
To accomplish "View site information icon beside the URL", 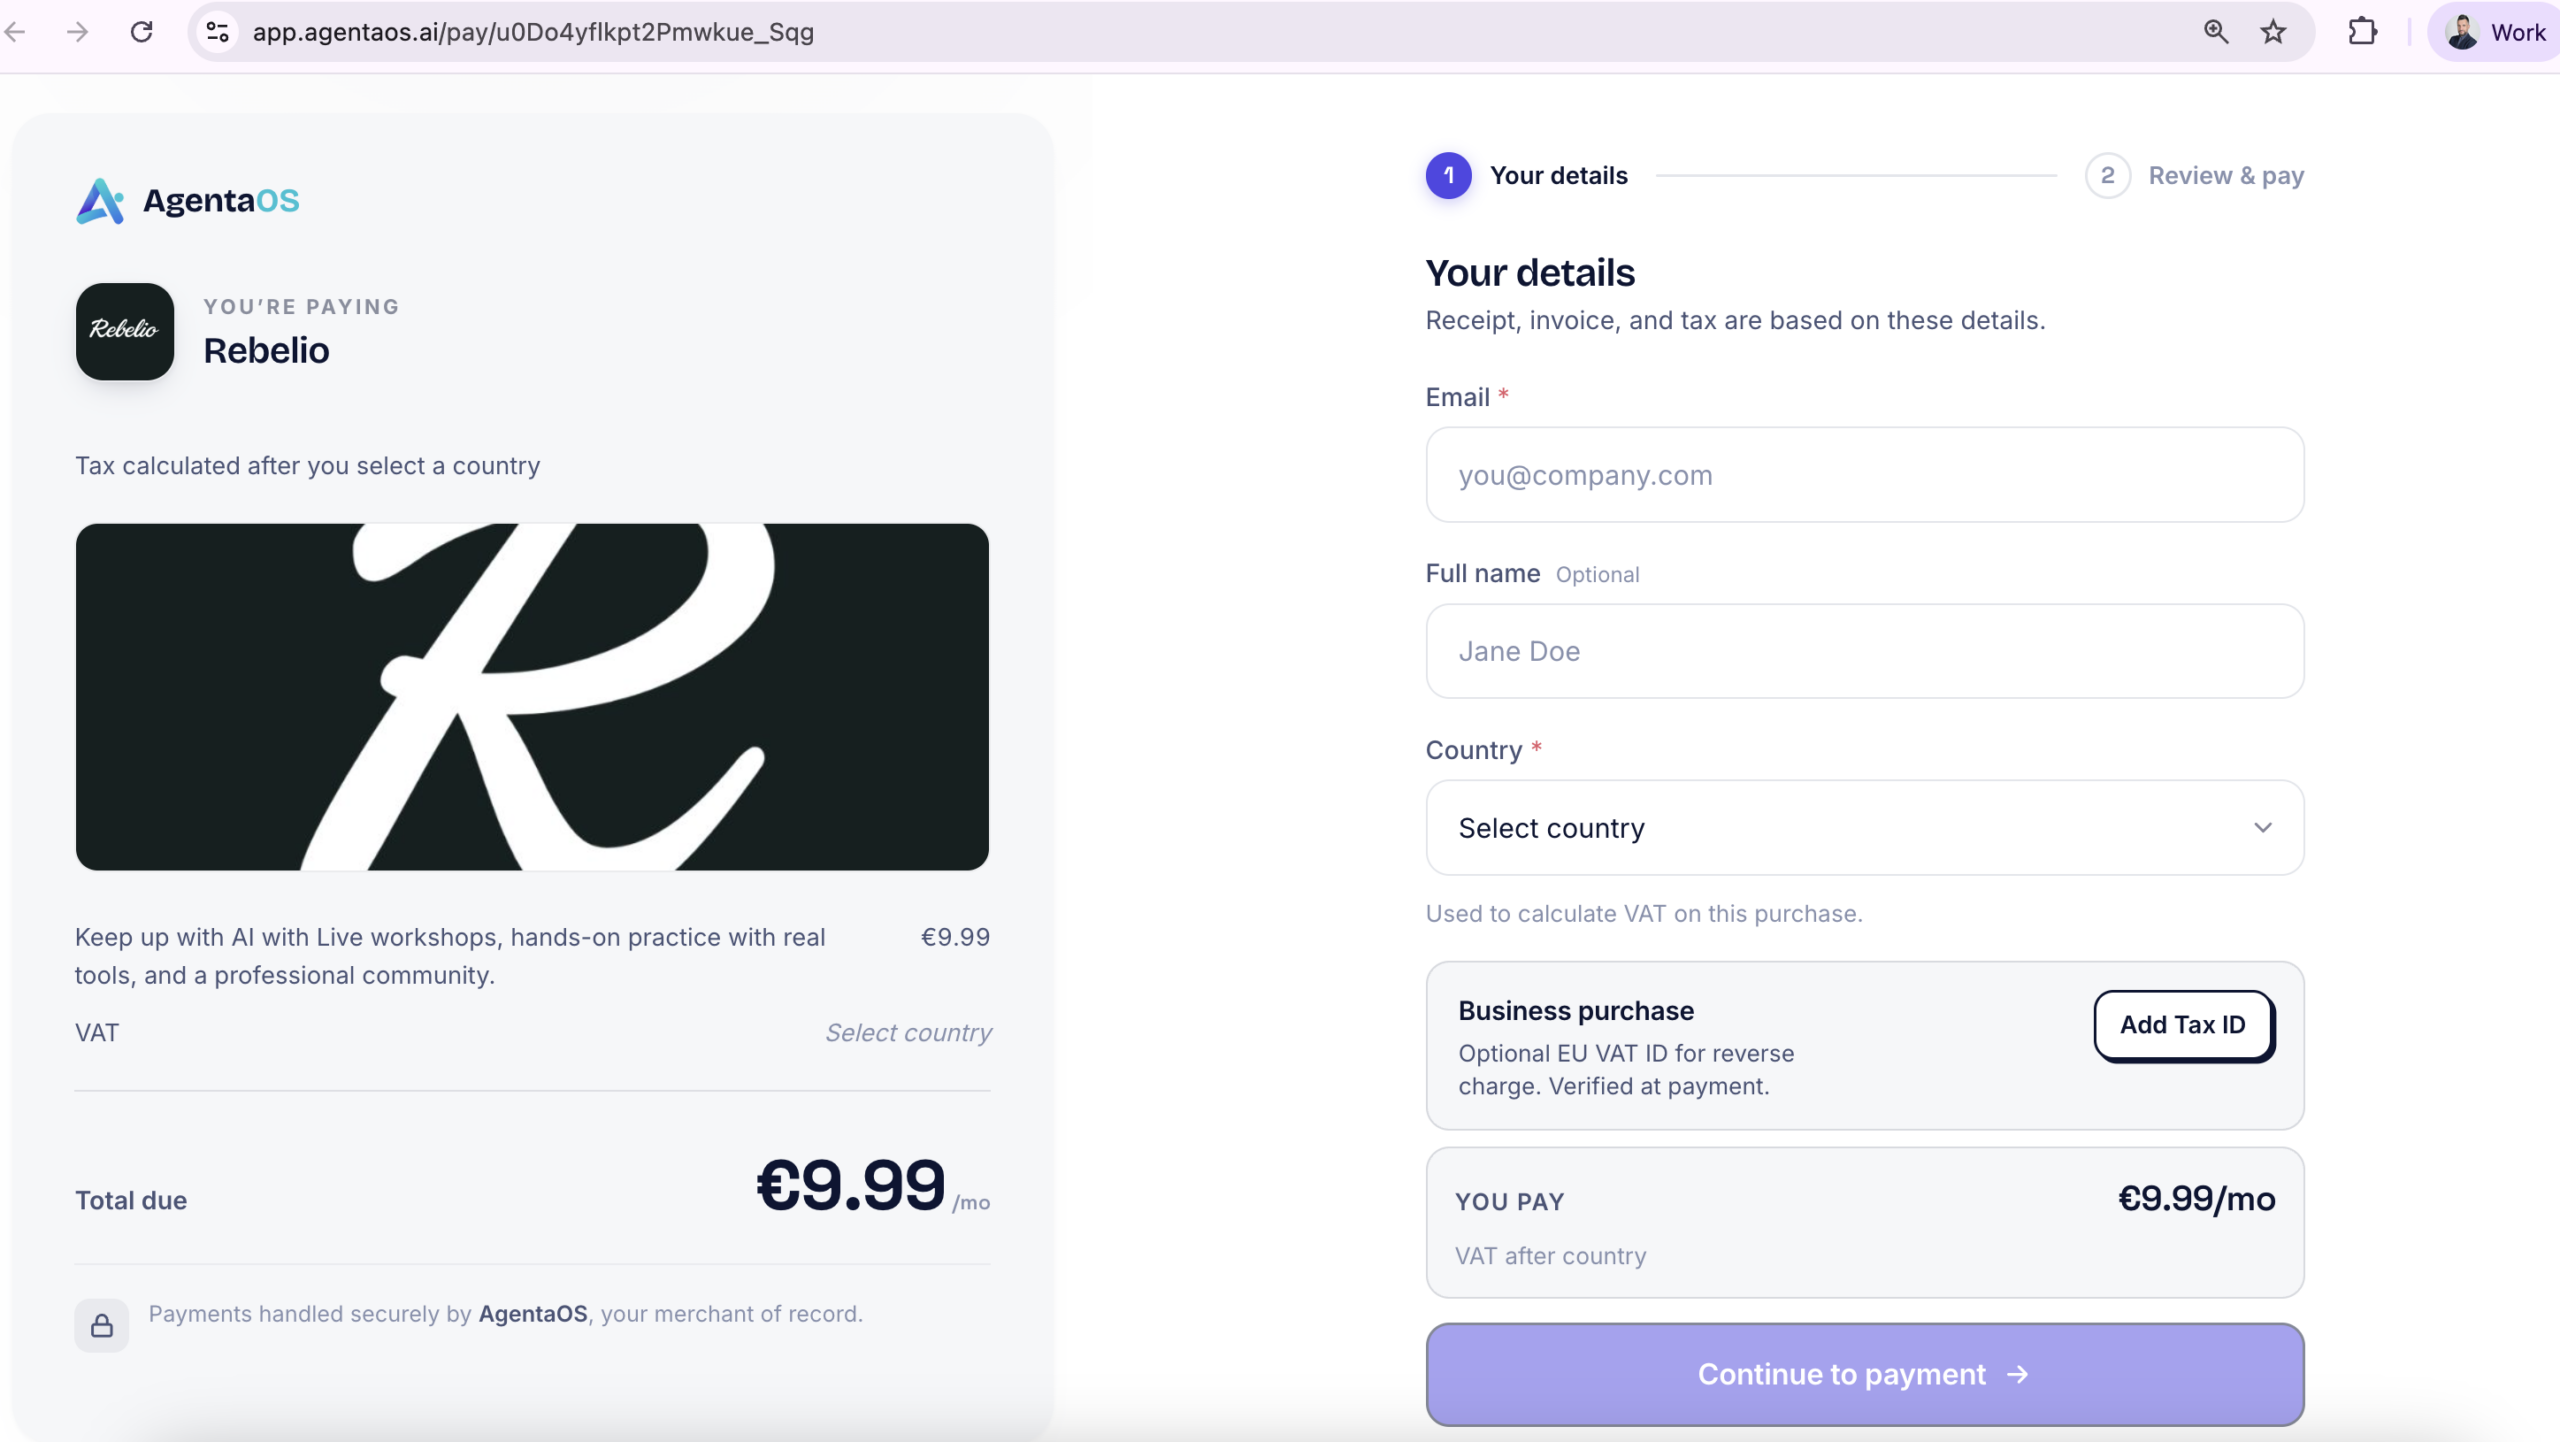I will 217,32.
